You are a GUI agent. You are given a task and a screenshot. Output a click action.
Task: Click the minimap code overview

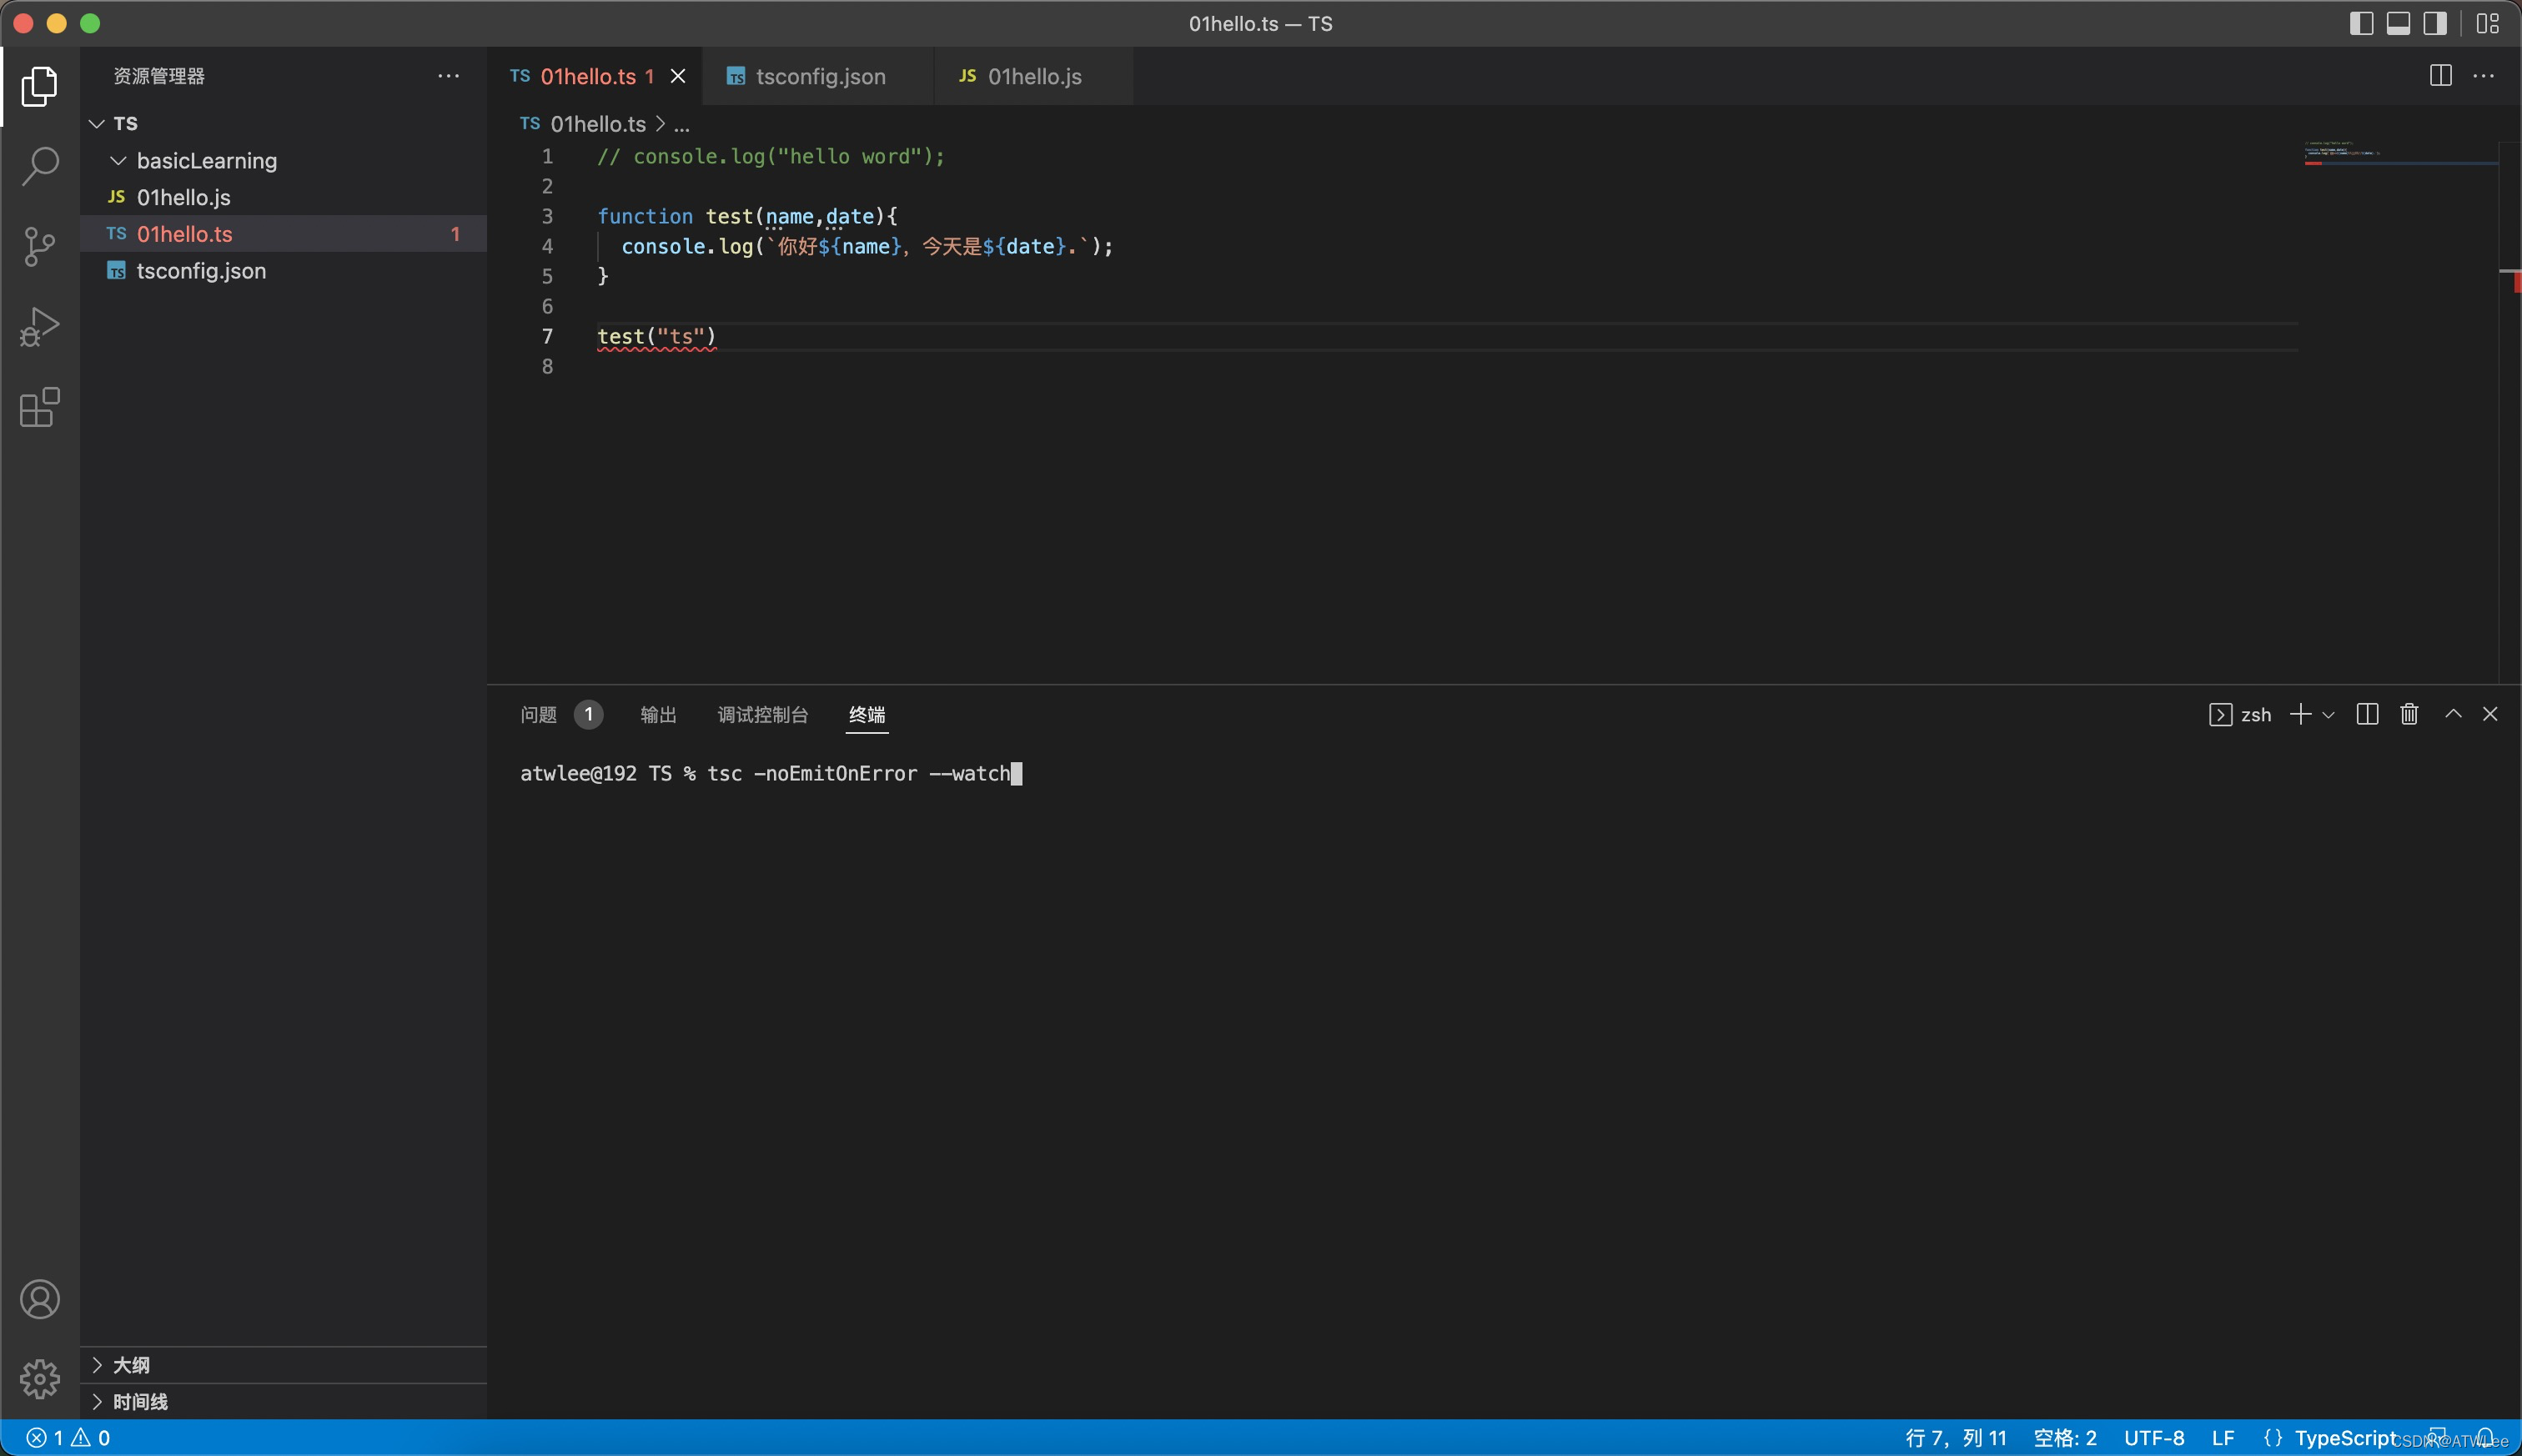tap(2400, 154)
